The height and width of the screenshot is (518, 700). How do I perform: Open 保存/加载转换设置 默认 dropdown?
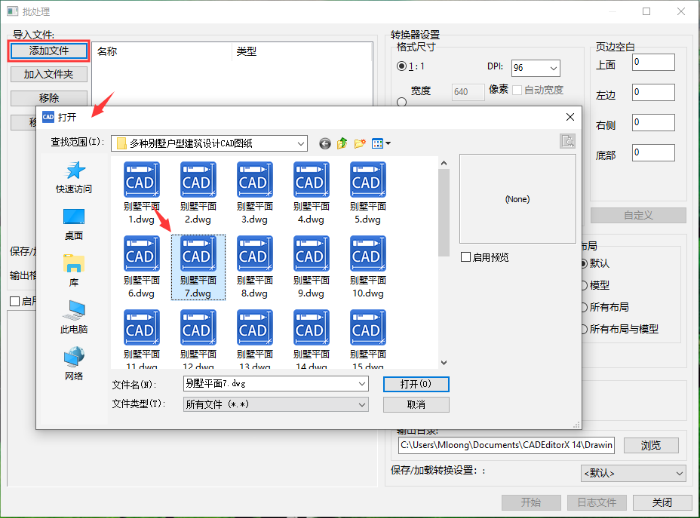(x=634, y=473)
